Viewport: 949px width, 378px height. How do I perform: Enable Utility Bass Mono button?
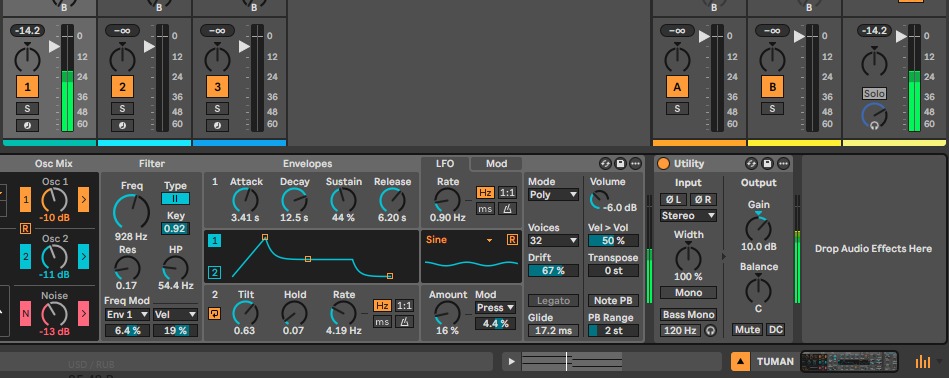pyautogui.click(x=688, y=314)
